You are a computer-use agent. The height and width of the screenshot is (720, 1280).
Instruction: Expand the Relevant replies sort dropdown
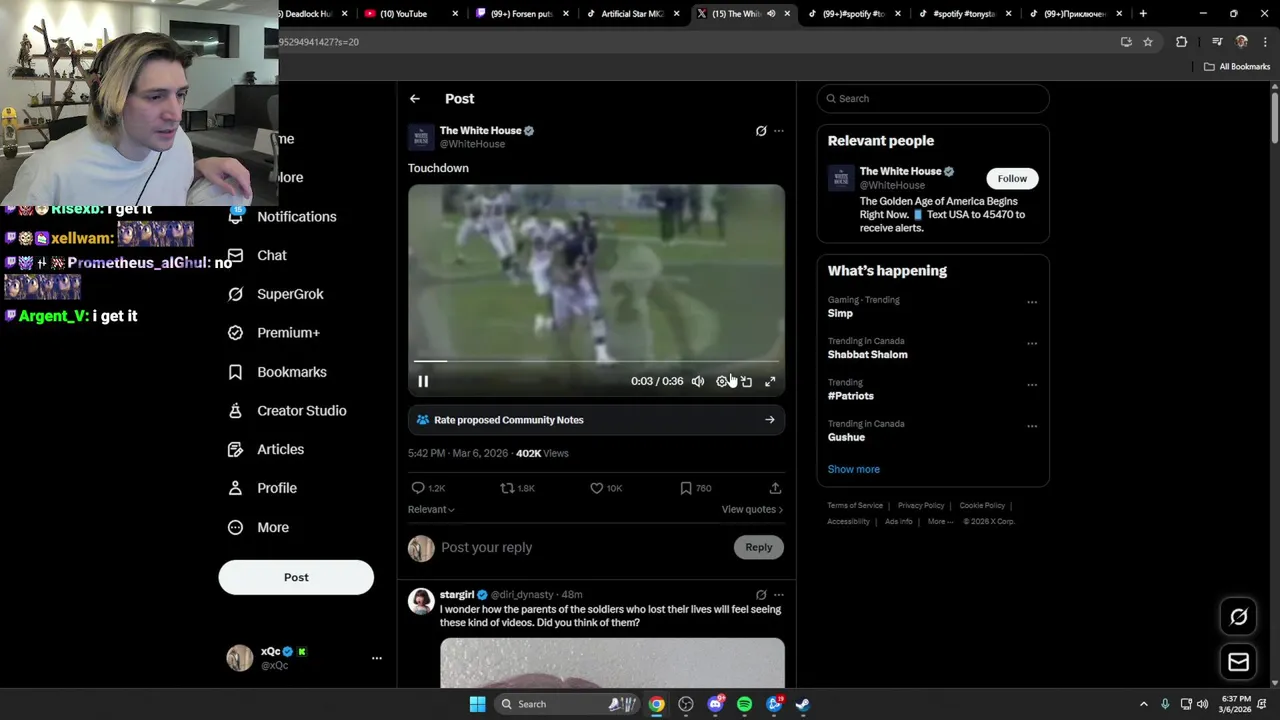431,509
